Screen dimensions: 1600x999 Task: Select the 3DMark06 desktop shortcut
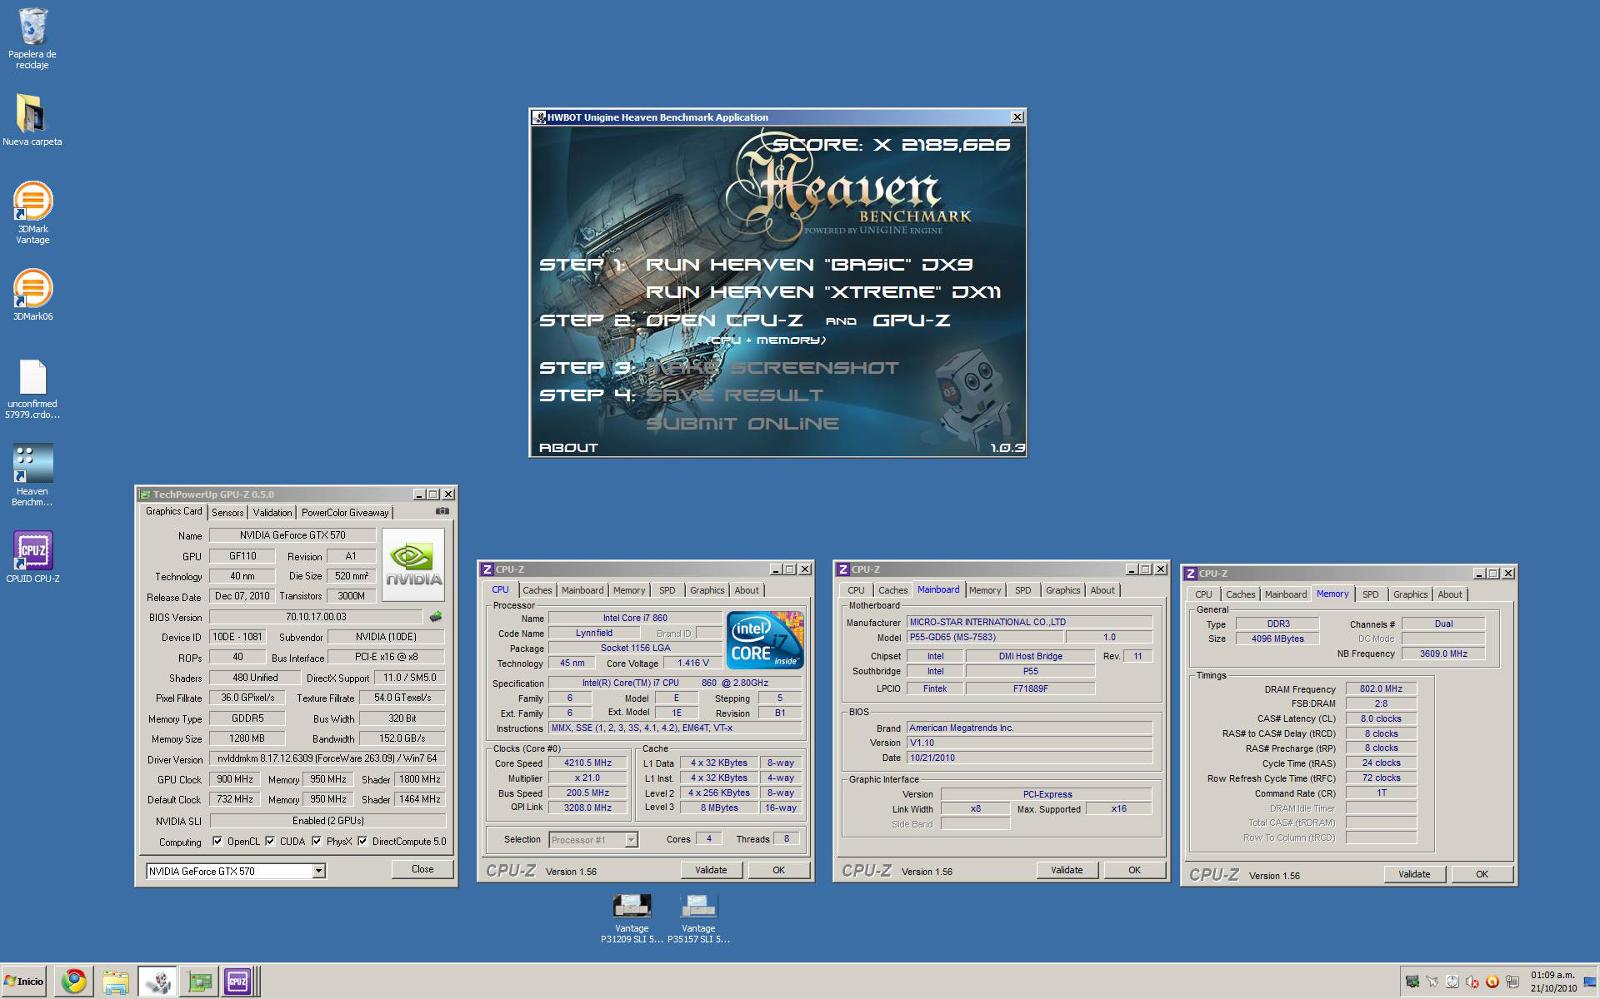(32, 294)
